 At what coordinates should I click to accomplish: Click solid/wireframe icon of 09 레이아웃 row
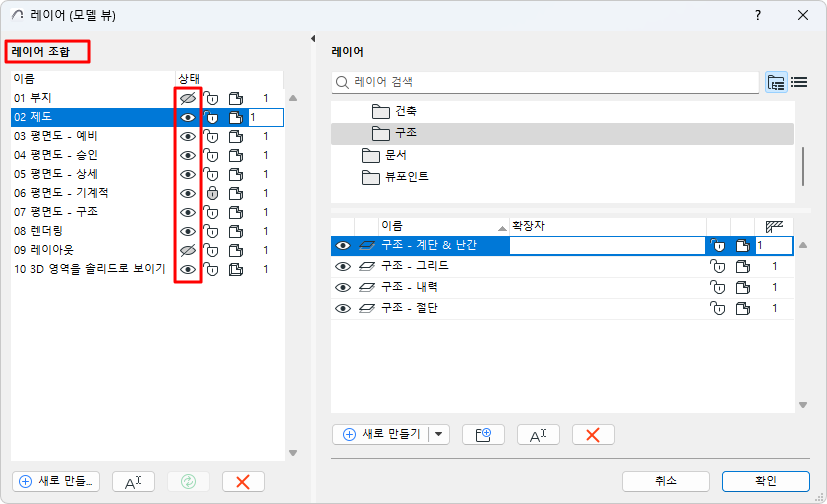[x=236, y=250]
